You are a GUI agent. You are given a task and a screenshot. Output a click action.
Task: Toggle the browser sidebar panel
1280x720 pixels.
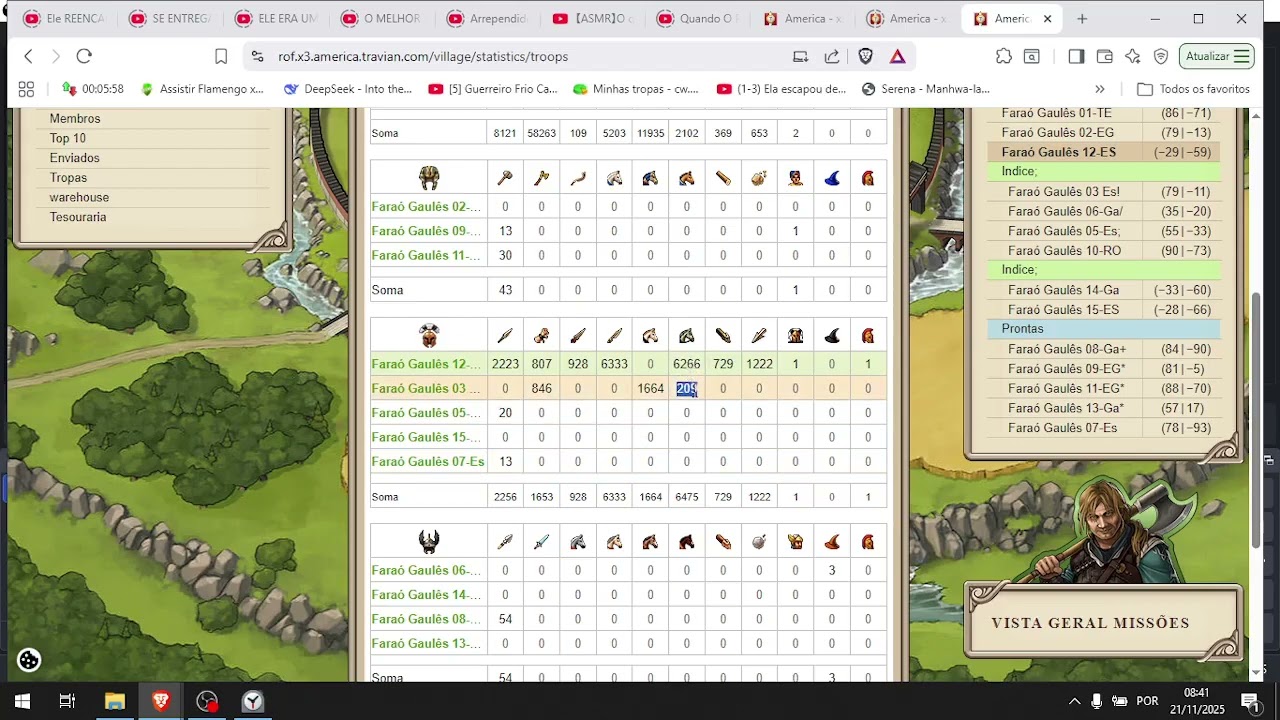pyautogui.click(x=1076, y=57)
